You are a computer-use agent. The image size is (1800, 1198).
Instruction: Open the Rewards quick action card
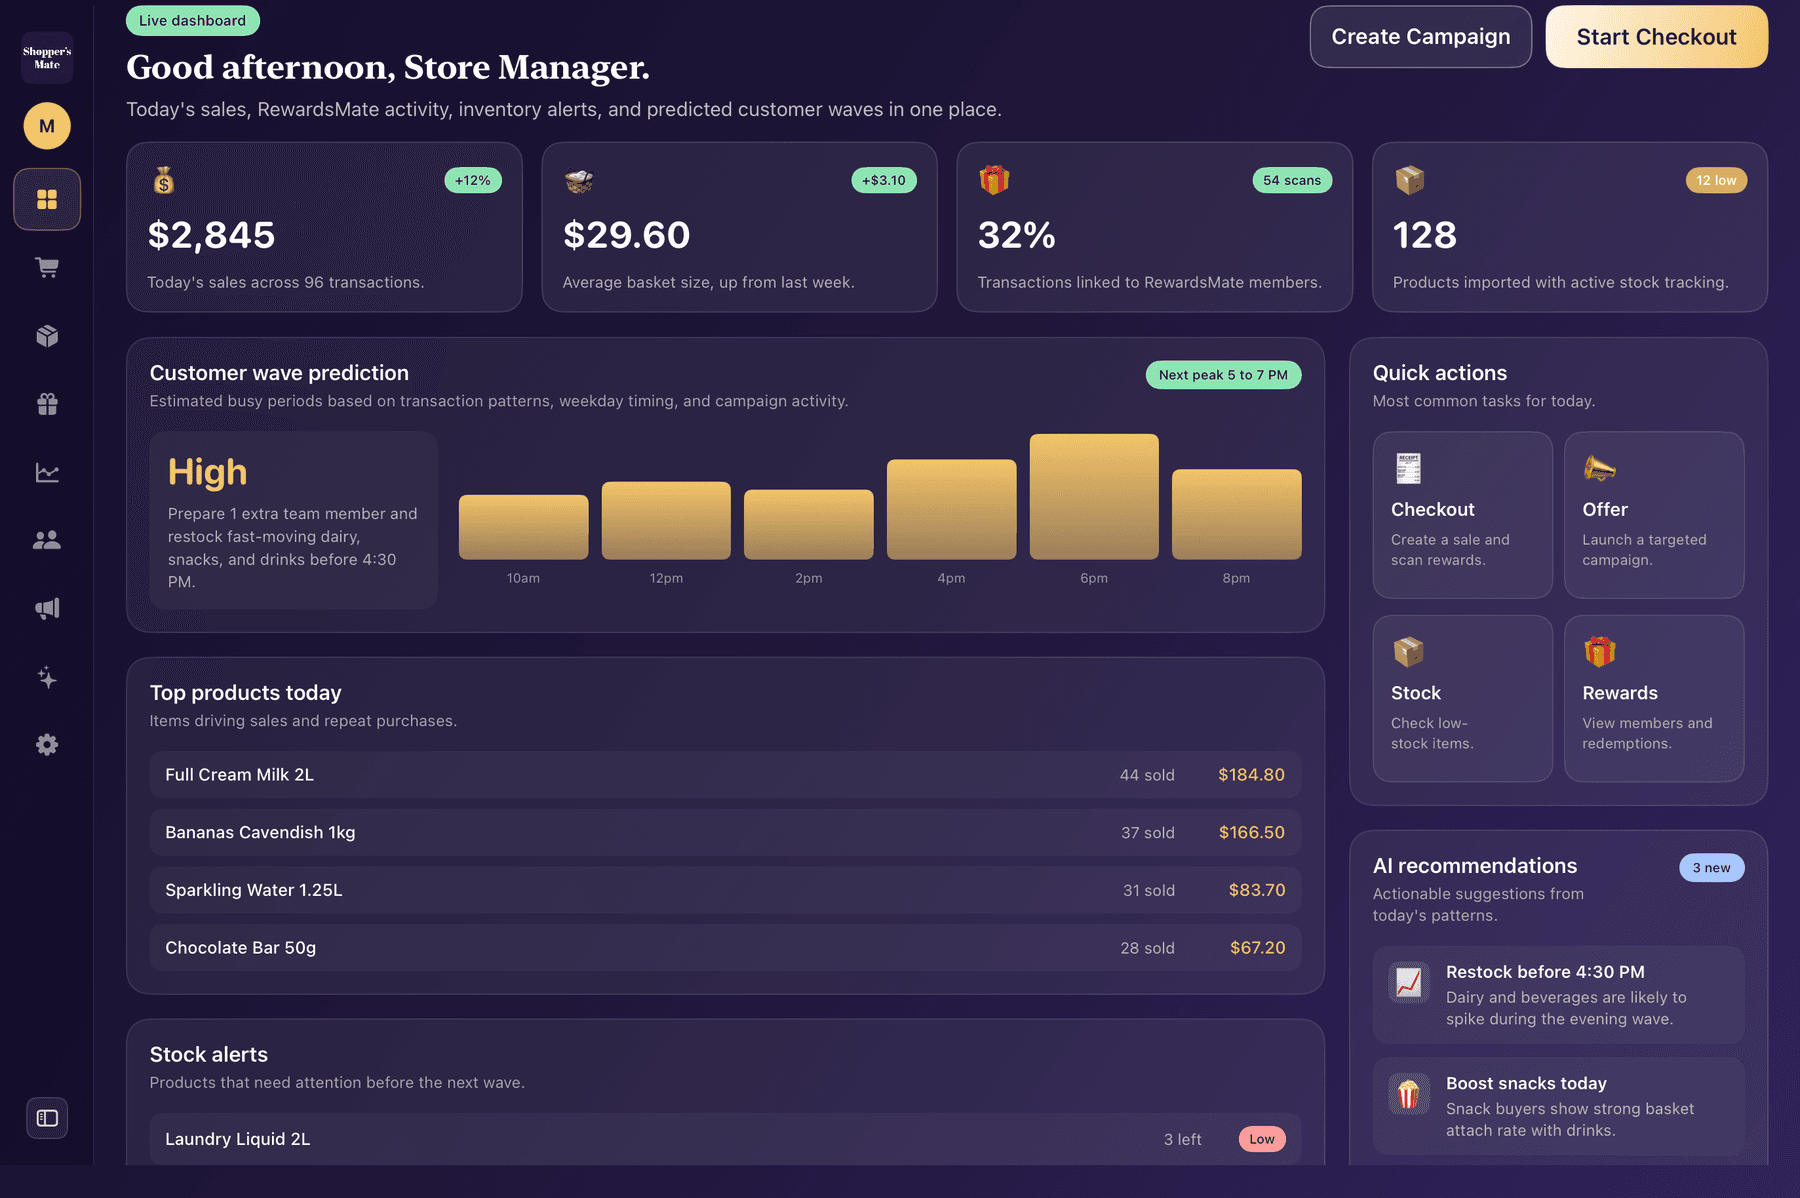click(x=1654, y=698)
